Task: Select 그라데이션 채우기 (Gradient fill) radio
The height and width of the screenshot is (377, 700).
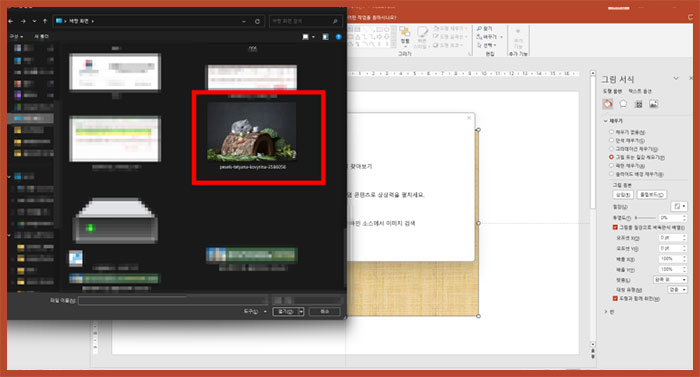Action: coord(612,149)
